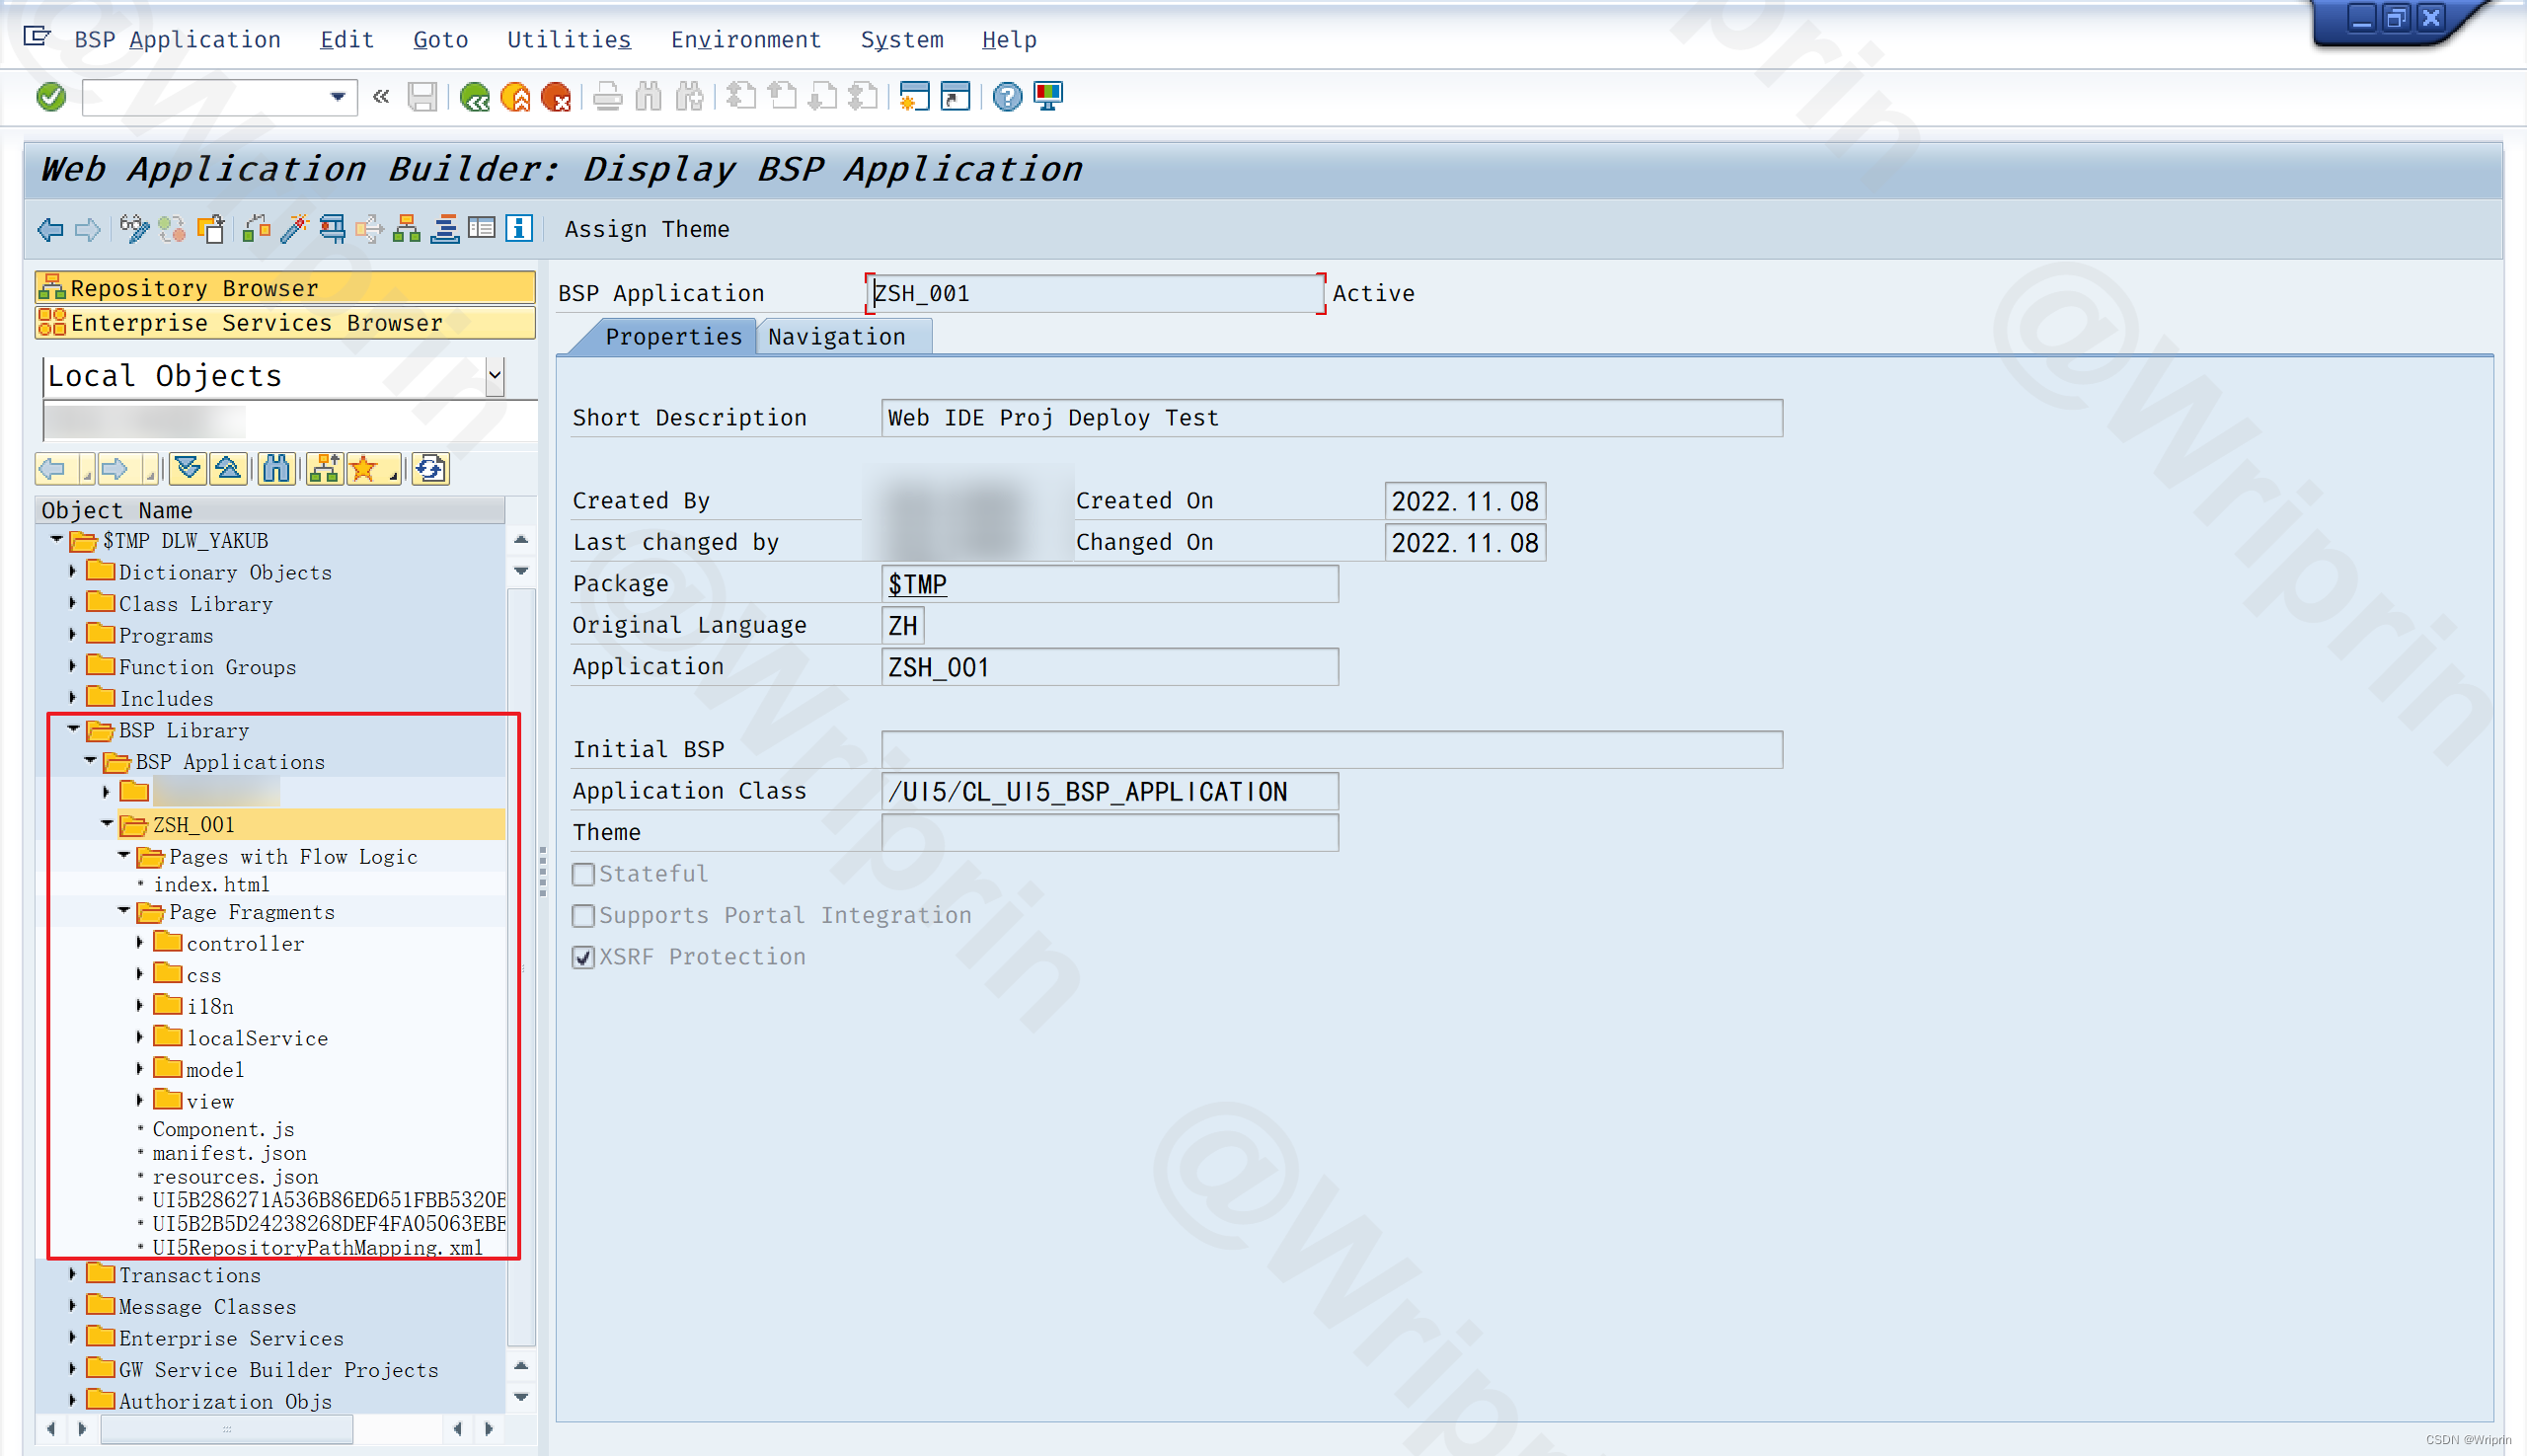Click the Application Class input field
Viewport: 2527px width, 1456px height.
(1110, 790)
